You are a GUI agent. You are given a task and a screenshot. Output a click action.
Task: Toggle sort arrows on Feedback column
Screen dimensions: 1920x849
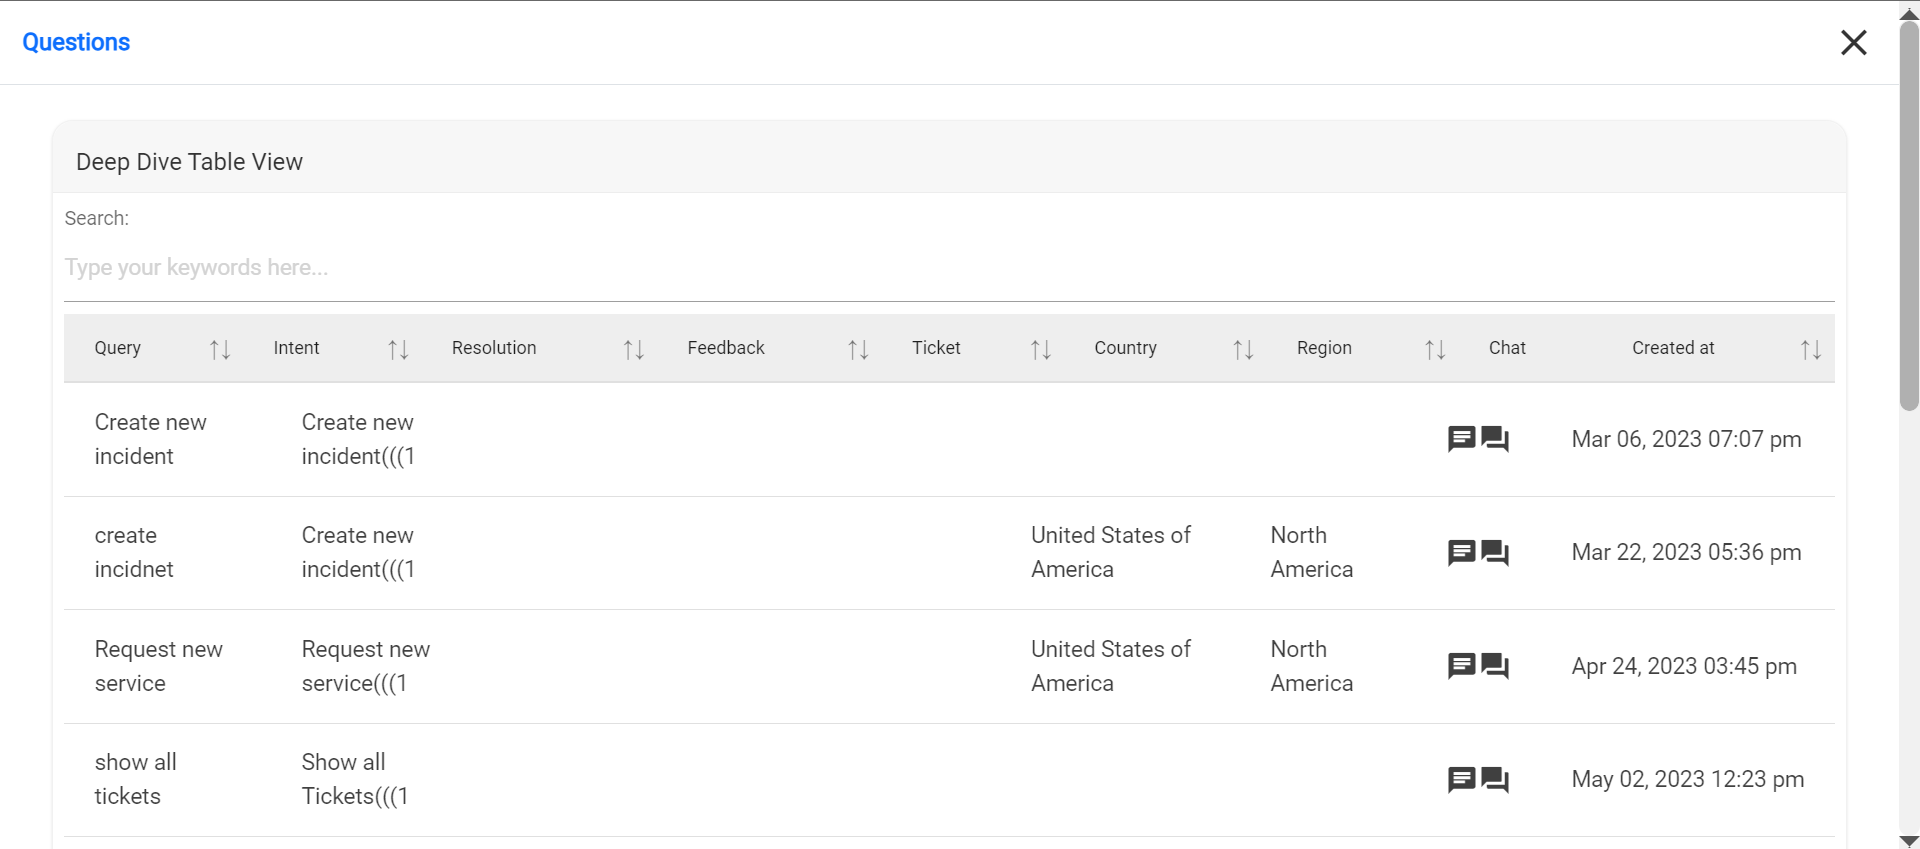858,349
